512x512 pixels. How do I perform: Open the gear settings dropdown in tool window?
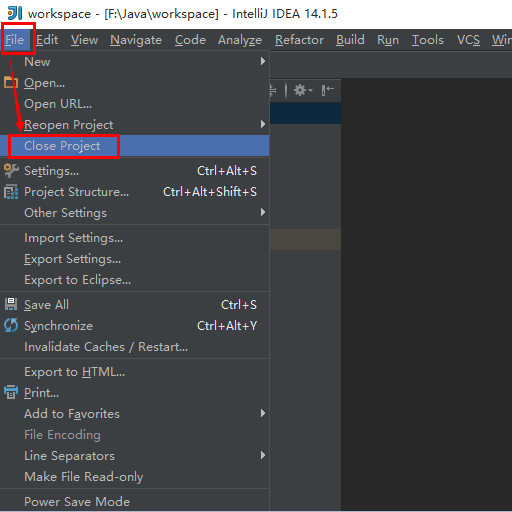303,90
